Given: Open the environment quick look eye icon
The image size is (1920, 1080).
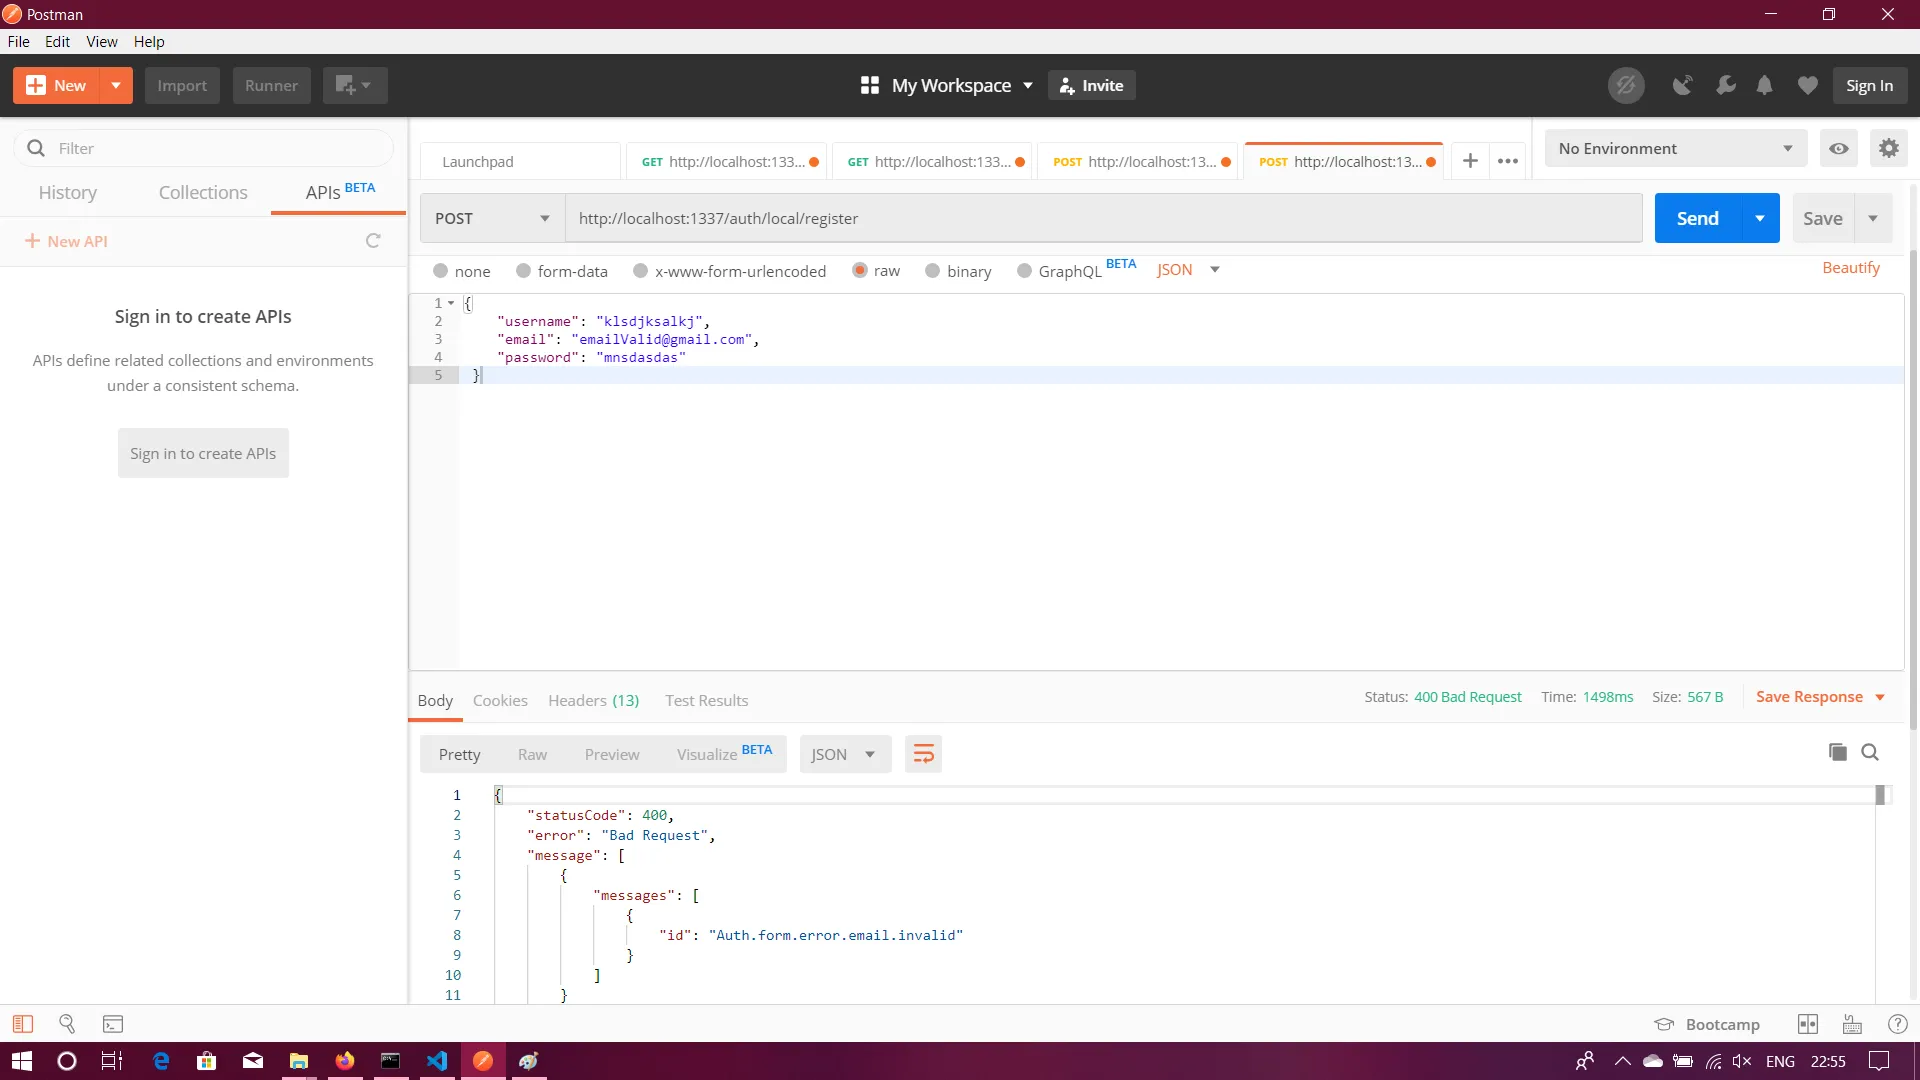Looking at the screenshot, I should (1838, 148).
